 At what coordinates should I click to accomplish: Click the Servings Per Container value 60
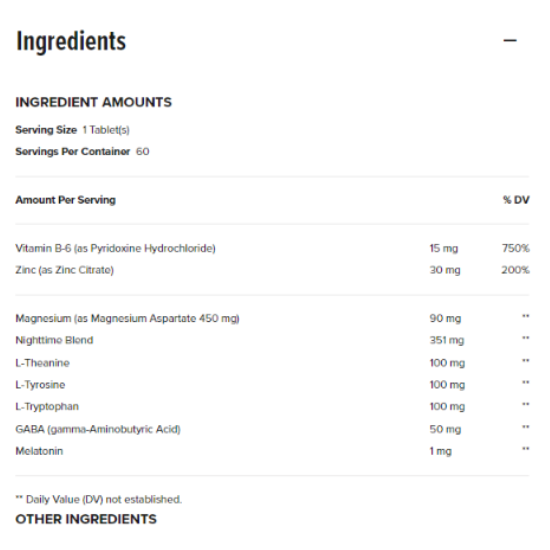142,152
